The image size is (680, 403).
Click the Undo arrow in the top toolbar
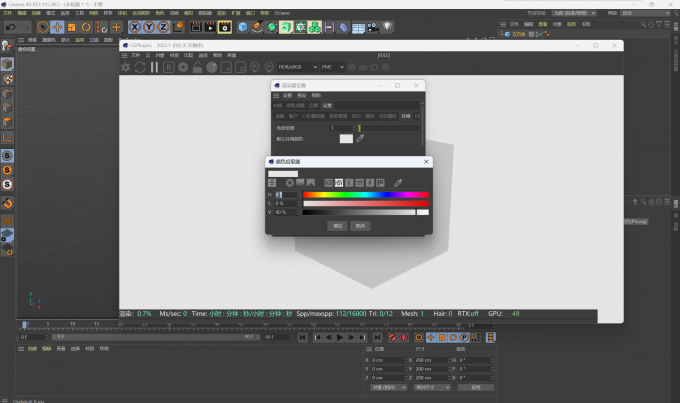10,27
